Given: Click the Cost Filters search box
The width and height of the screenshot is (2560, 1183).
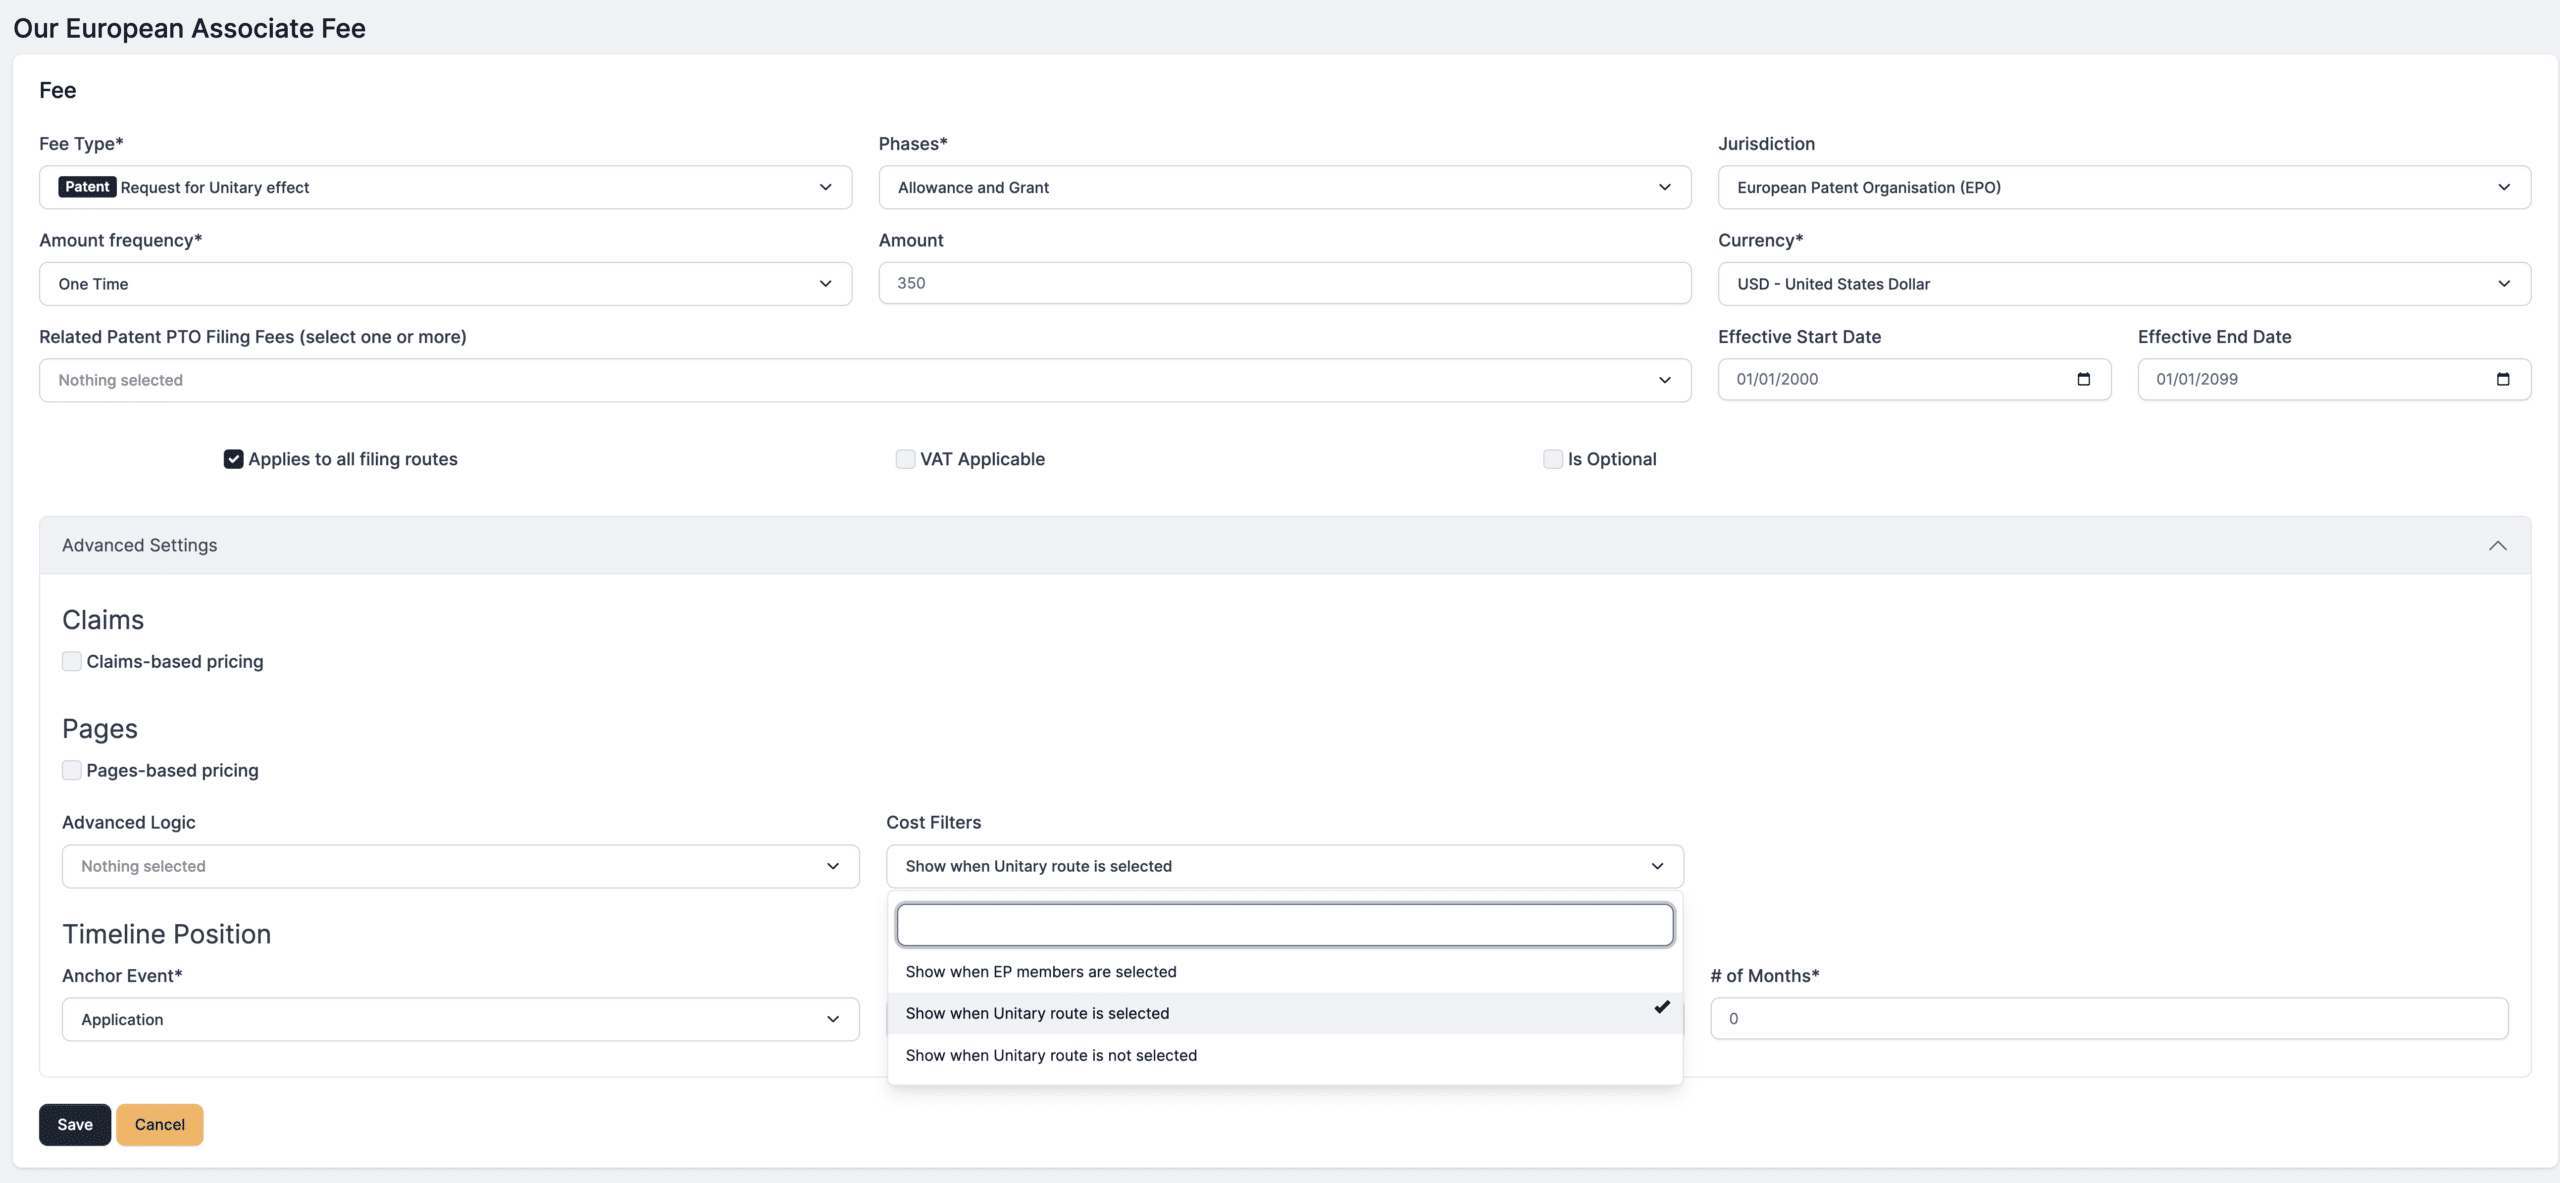Looking at the screenshot, I should [1285, 925].
